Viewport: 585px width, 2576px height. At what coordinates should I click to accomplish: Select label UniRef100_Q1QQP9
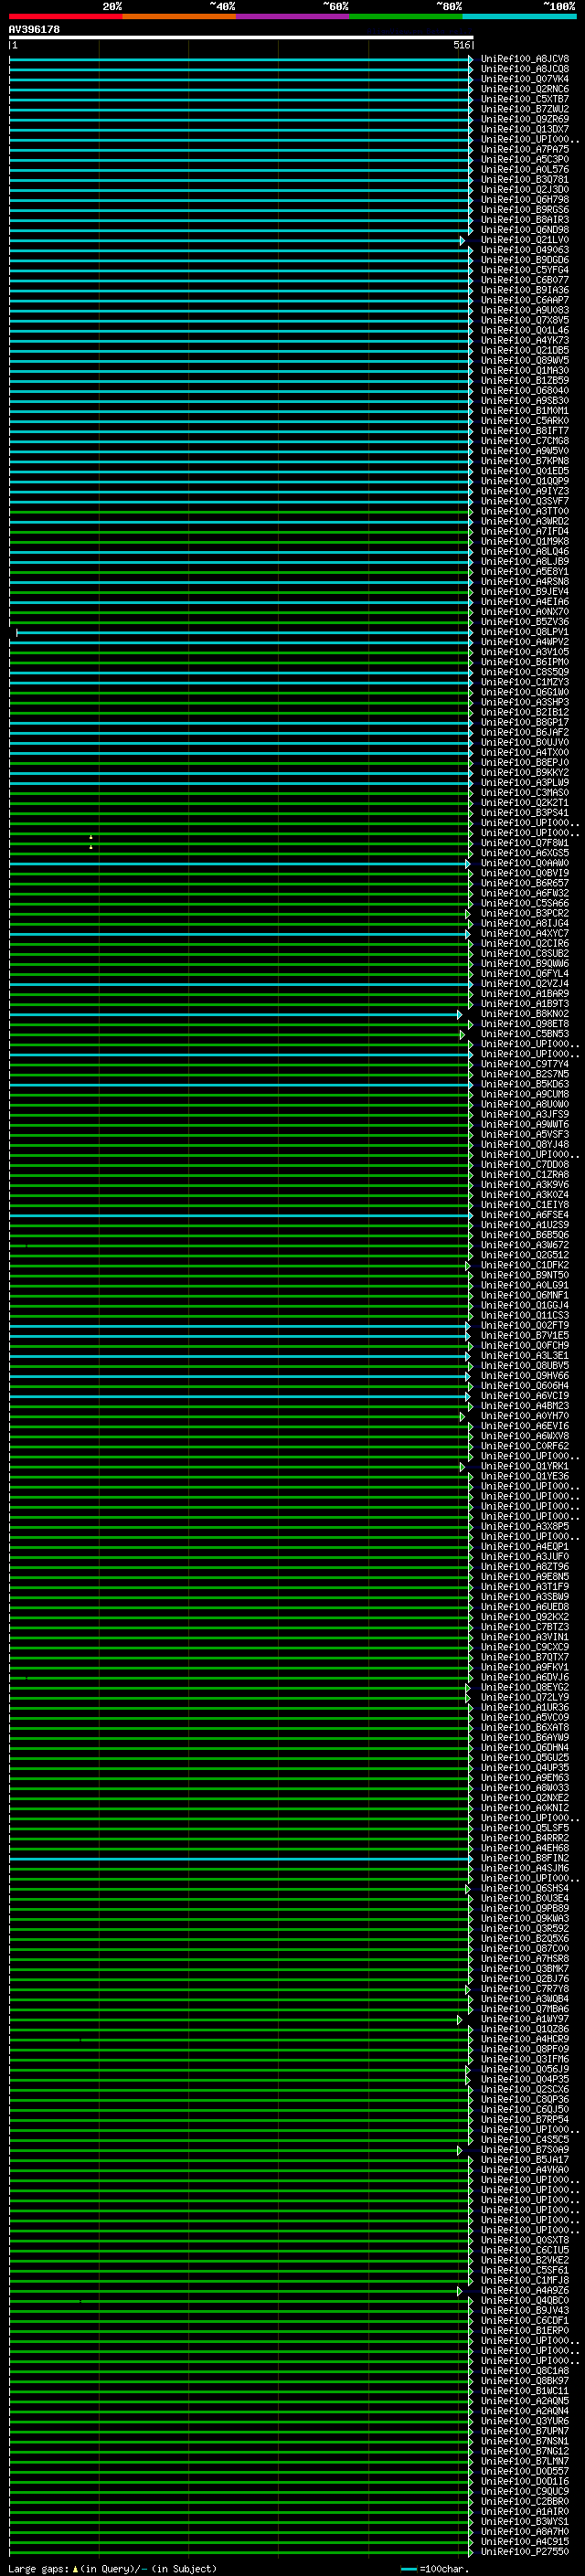tap(525, 481)
